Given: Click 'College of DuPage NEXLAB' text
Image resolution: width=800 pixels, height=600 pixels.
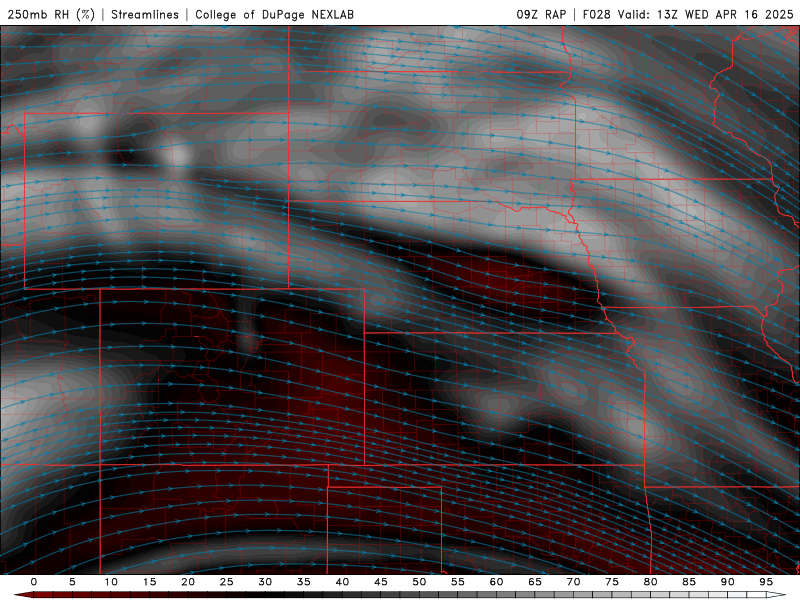Looking at the screenshot, I should tap(274, 14).
